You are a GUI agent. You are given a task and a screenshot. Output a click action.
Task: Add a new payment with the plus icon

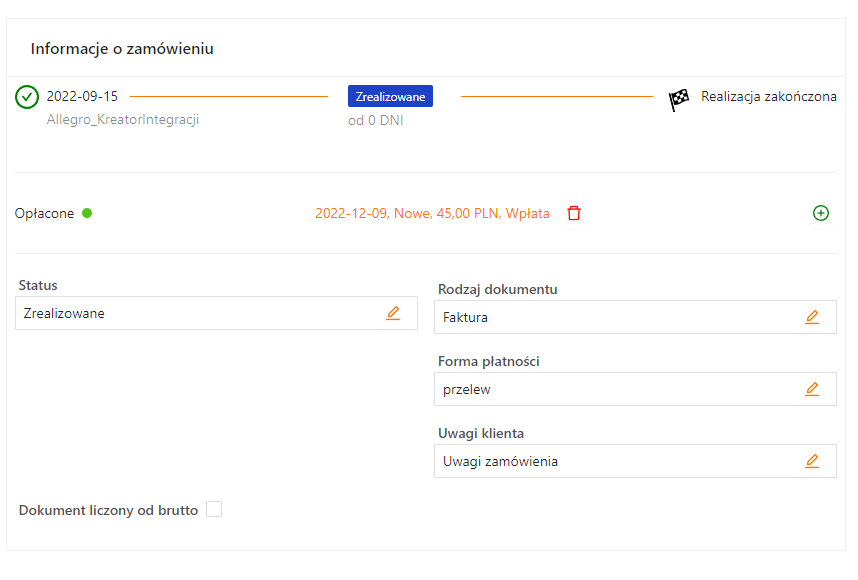coord(821,213)
